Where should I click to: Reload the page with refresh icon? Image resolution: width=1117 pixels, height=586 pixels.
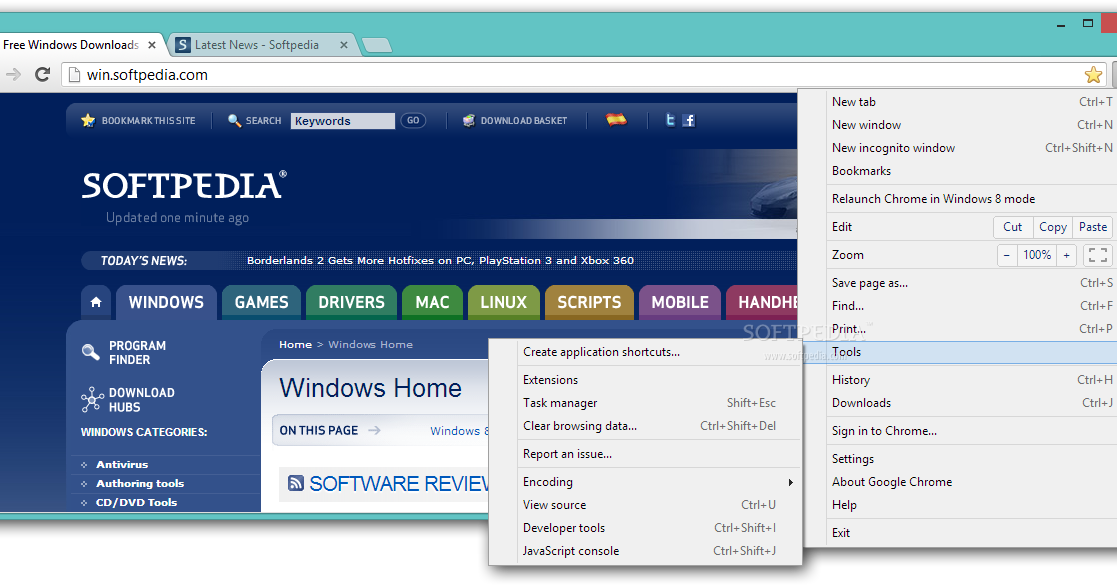(x=43, y=74)
